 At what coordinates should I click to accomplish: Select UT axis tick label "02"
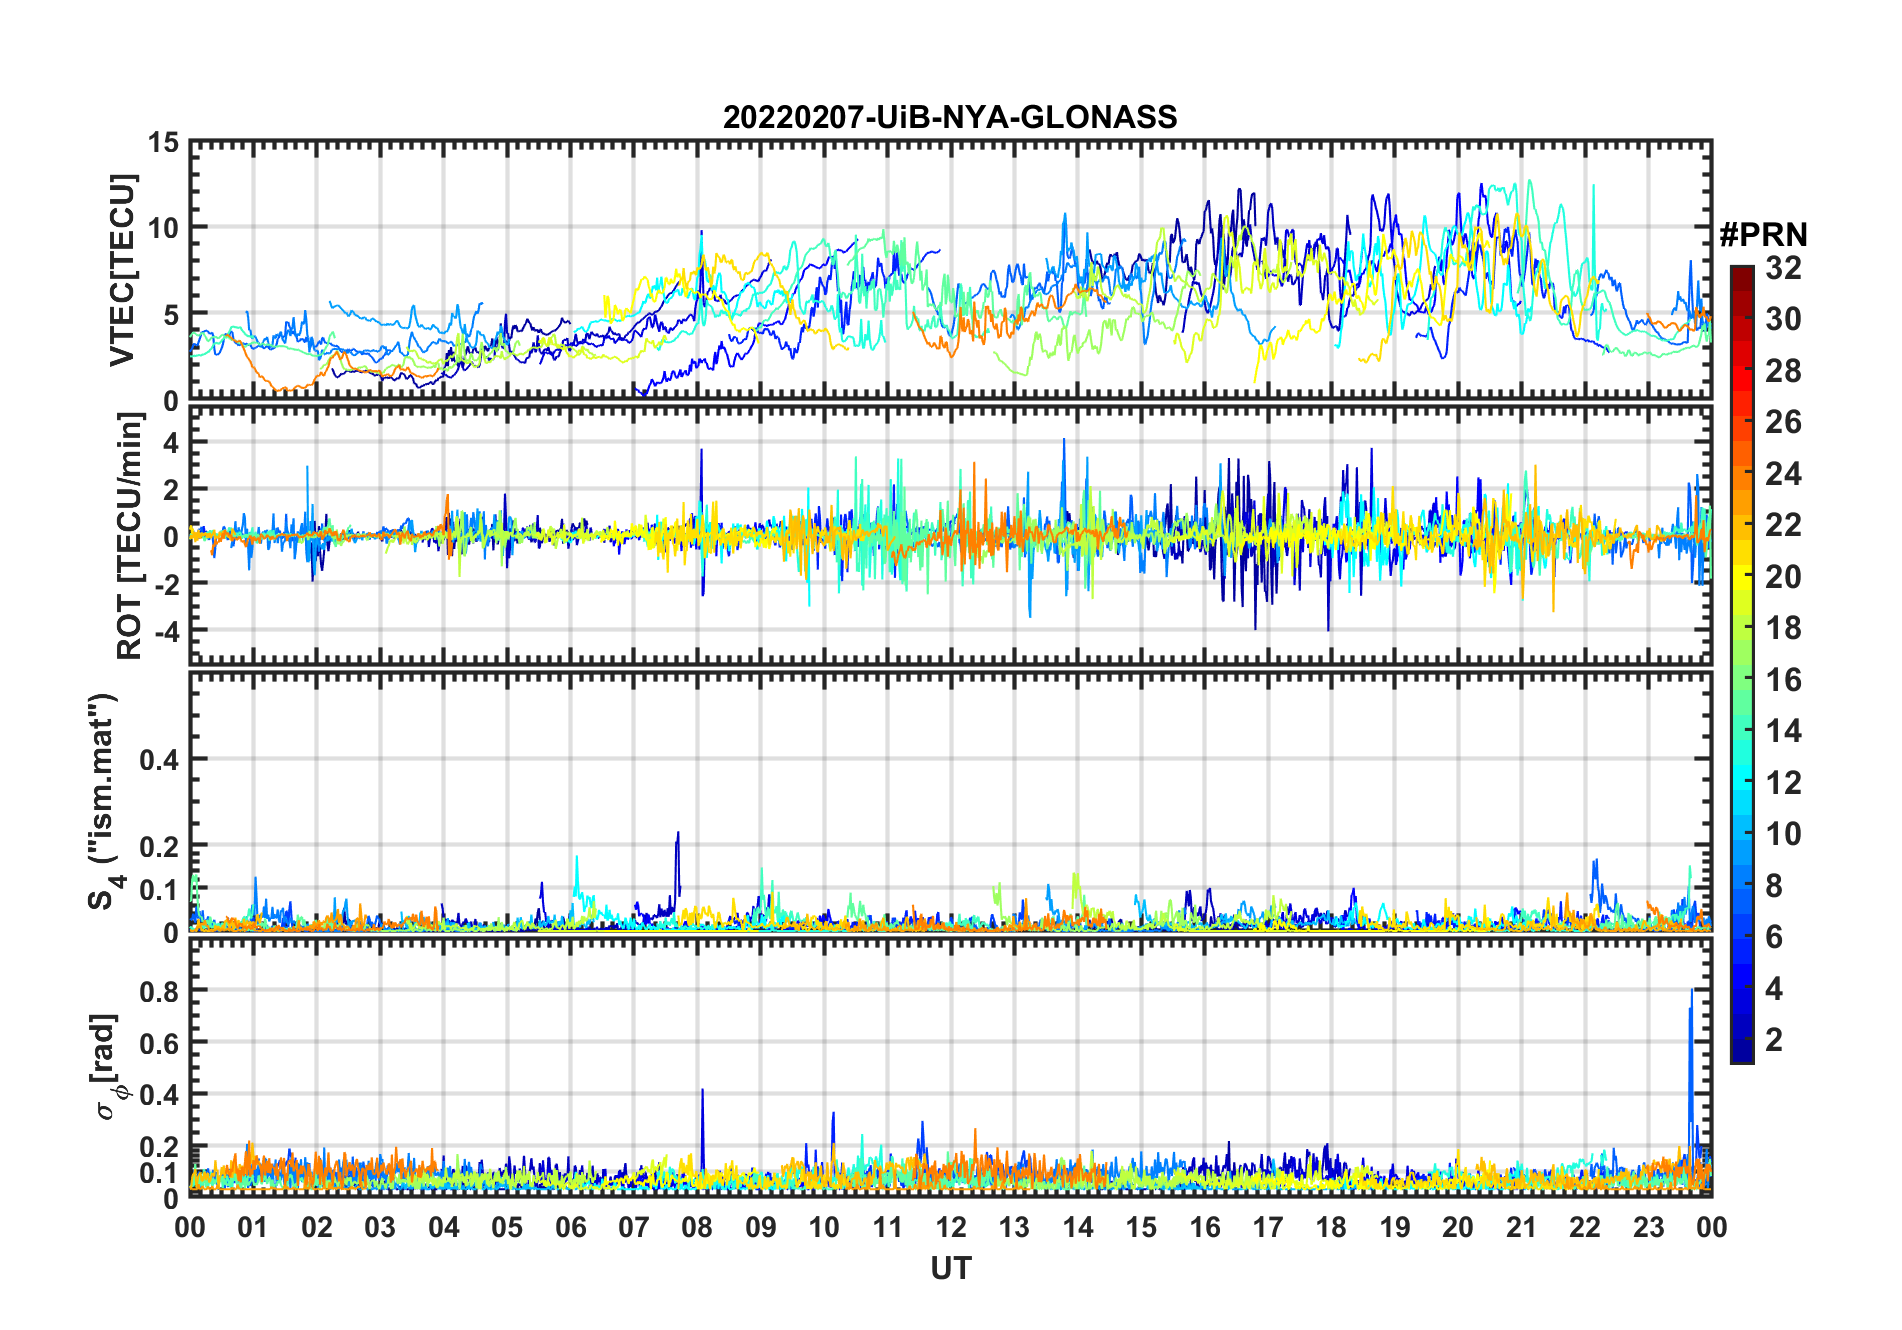[317, 1227]
